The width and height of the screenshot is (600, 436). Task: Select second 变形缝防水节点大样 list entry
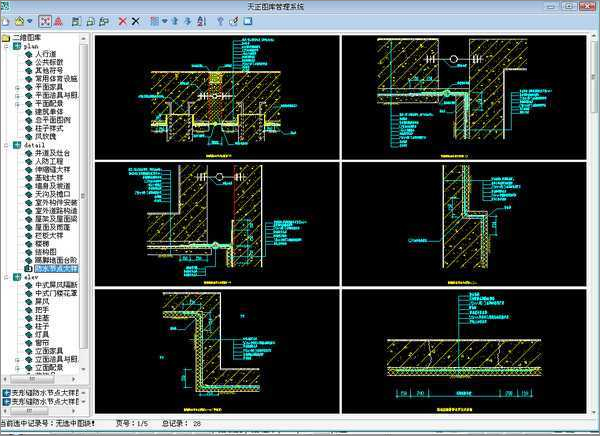tap(44, 402)
